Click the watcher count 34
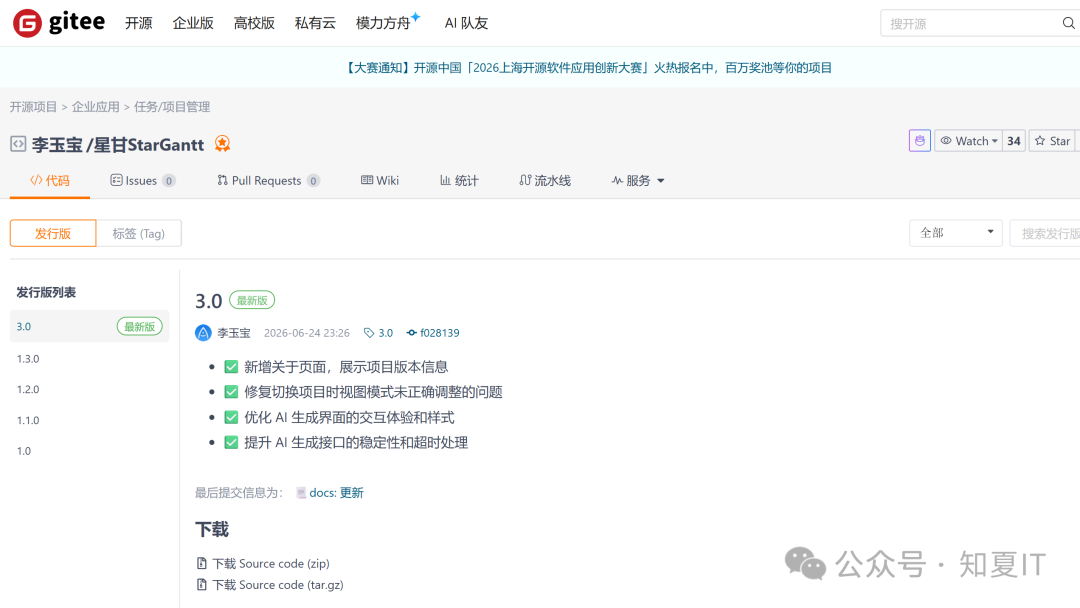Image resolution: width=1080 pixels, height=608 pixels. pyautogui.click(x=1014, y=140)
